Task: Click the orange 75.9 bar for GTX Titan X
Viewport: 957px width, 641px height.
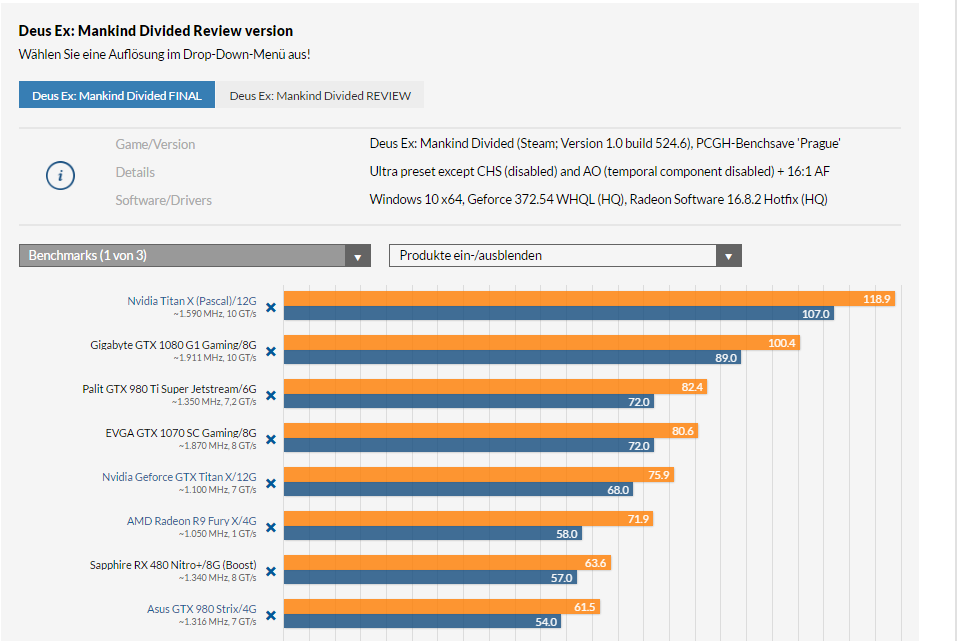Action: (x=478, y=474)
